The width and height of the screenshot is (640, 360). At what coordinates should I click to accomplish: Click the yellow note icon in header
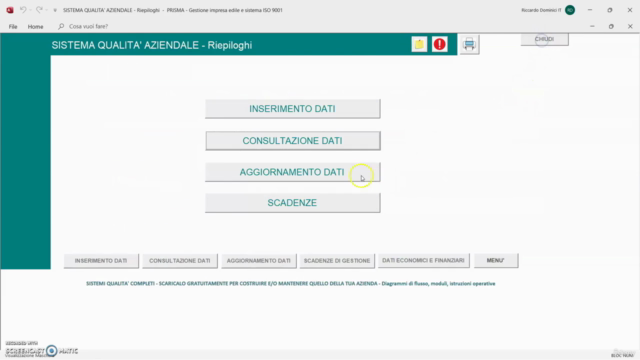(x=419, y=44)
